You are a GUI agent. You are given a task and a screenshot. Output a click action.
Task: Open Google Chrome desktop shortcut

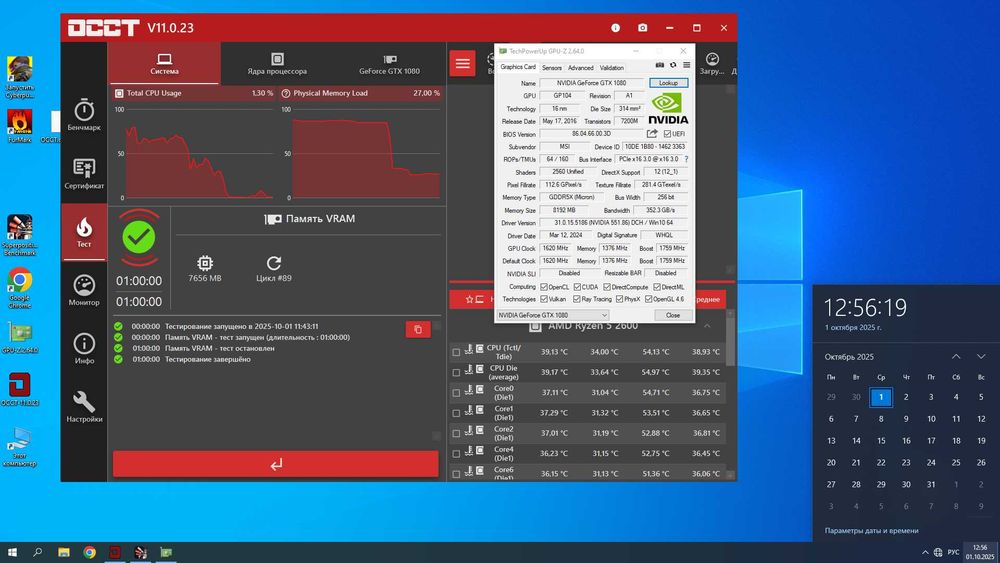[20, 288]
